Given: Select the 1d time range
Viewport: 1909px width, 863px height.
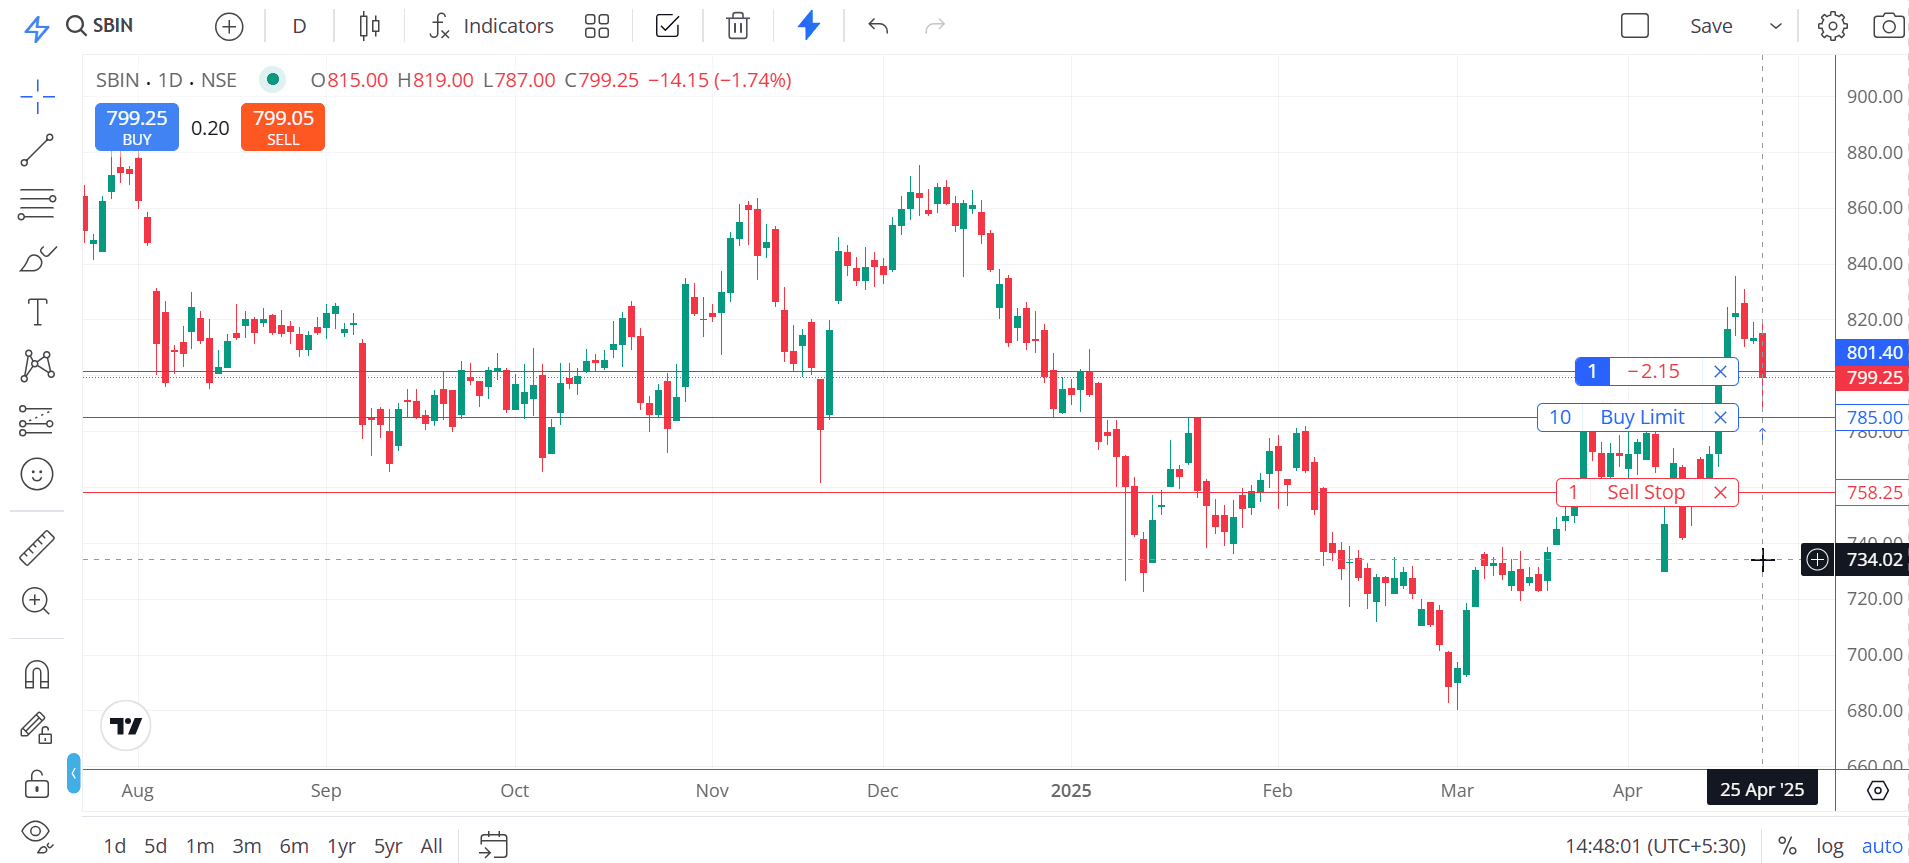Looking at the screenshot, I should [x=115, y=846].
